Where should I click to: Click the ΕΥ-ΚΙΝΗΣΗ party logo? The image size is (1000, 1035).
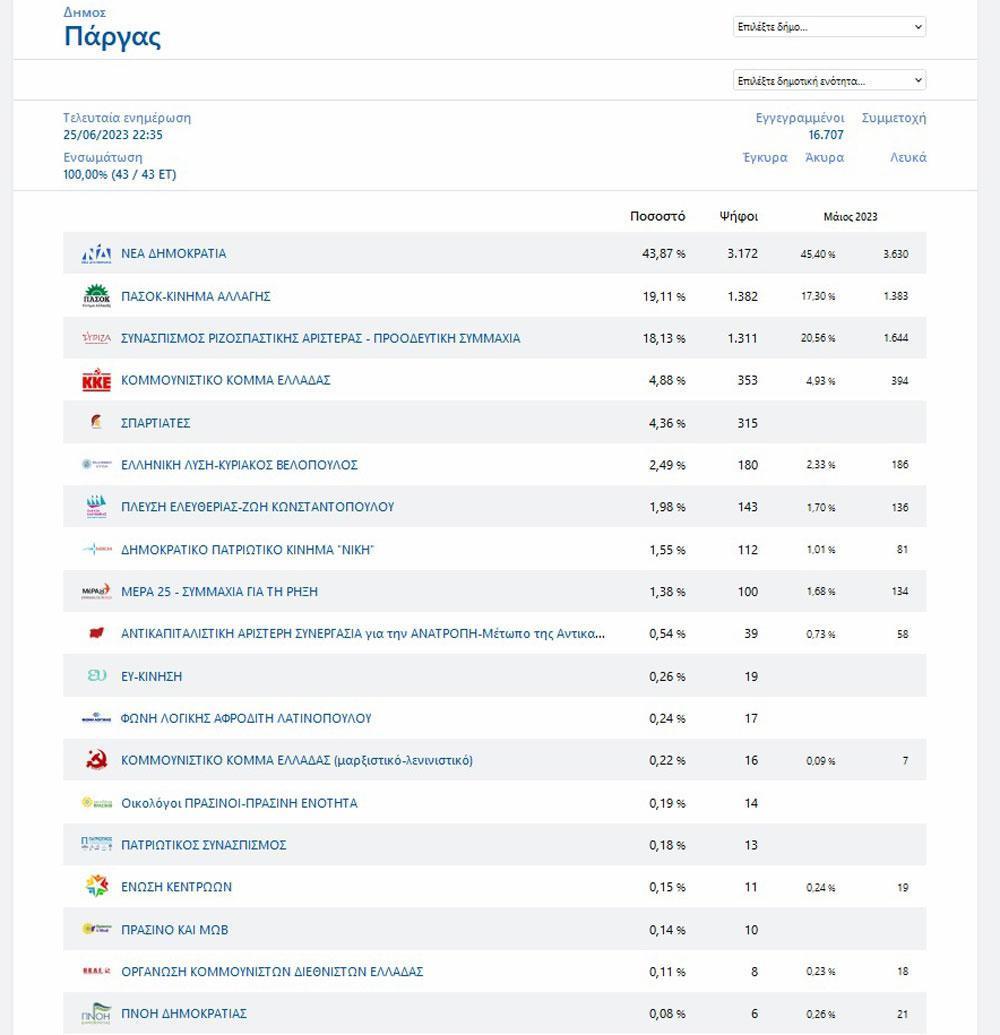96,676
